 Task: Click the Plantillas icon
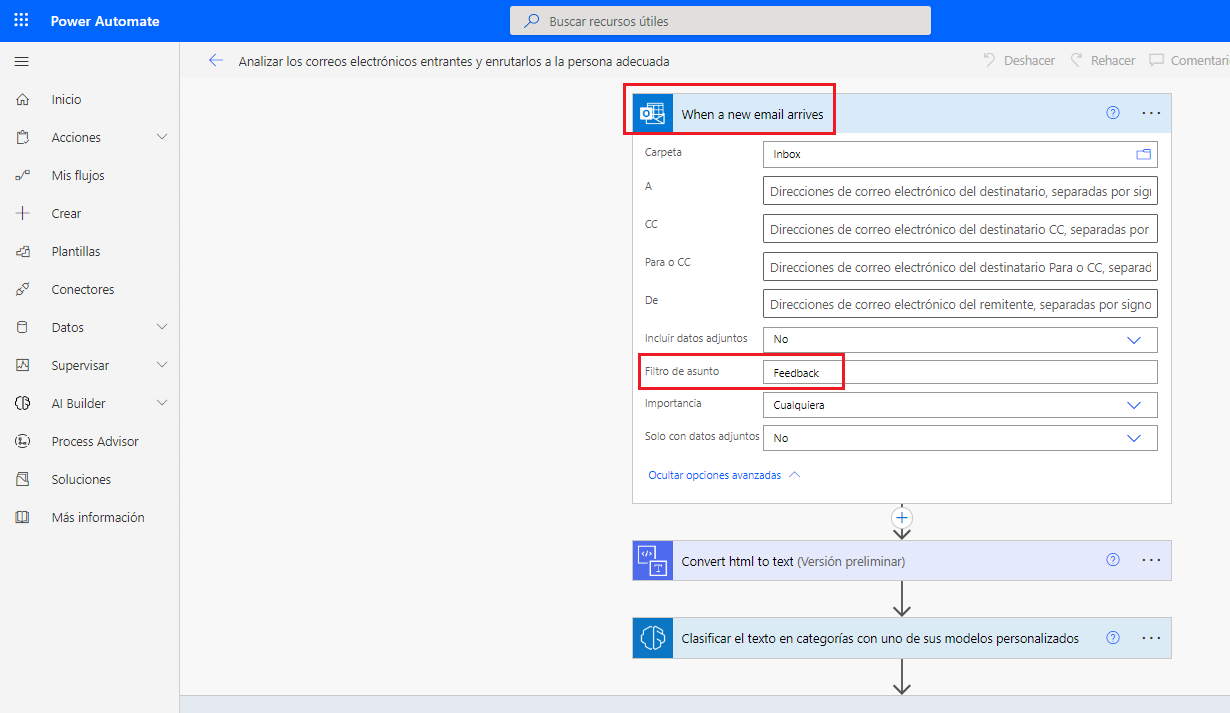(x=23, y=252)
